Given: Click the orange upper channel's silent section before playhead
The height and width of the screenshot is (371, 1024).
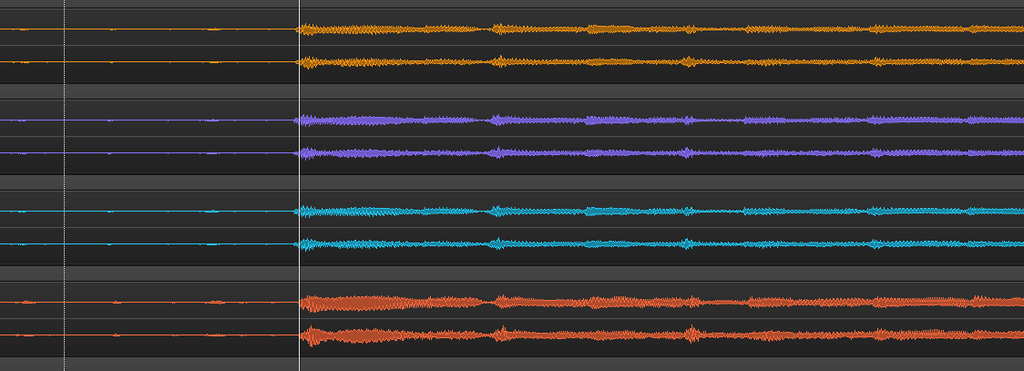Looking at the screenshot, I should pos(149,29).
